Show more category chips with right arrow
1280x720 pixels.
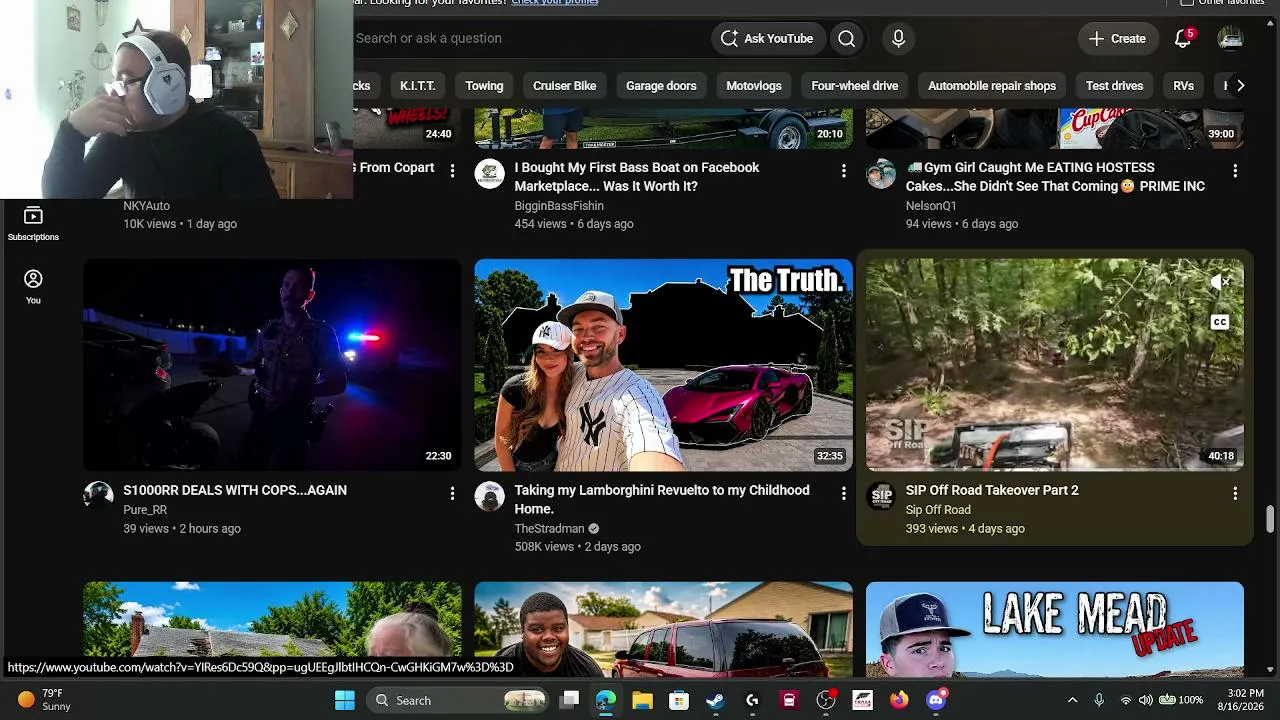pos(1240,86)
